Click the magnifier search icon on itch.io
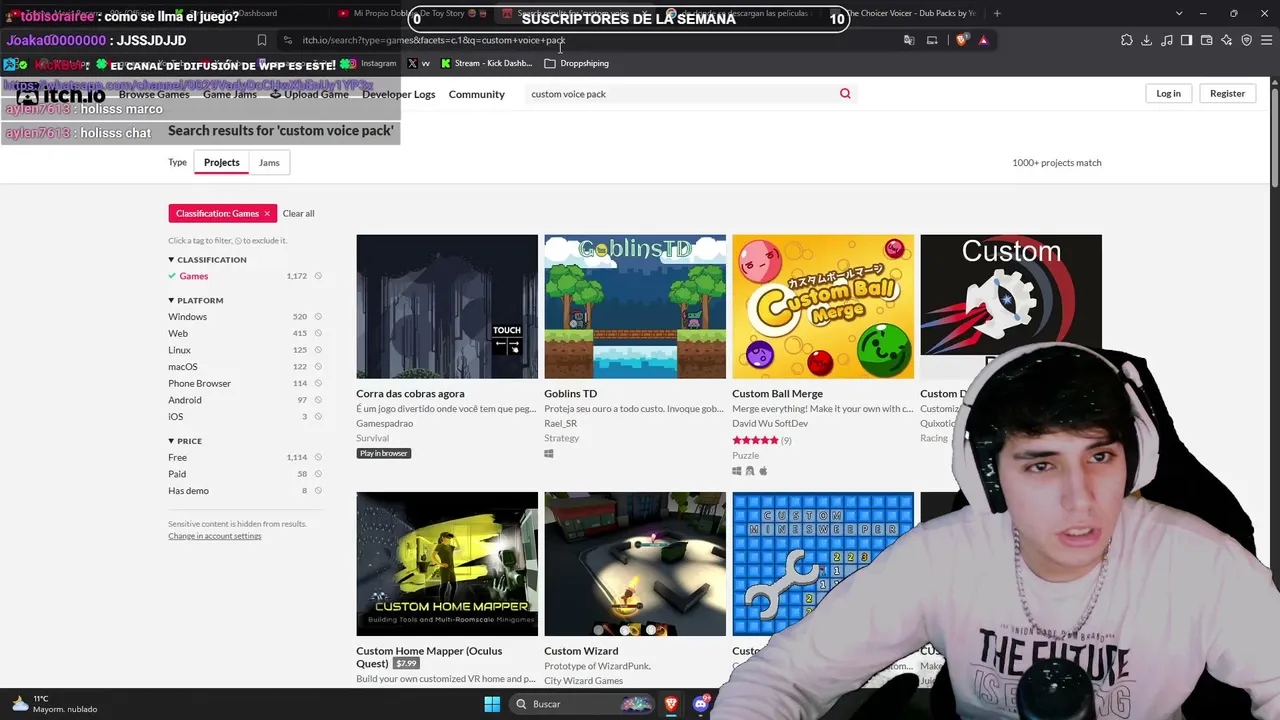 [845, 94]
